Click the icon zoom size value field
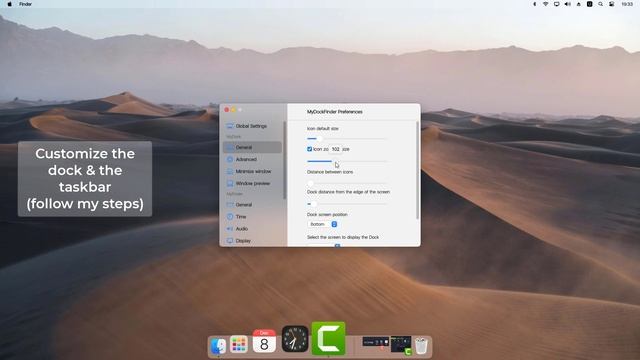This screenshot has width=640, height=360. point(336,149)
